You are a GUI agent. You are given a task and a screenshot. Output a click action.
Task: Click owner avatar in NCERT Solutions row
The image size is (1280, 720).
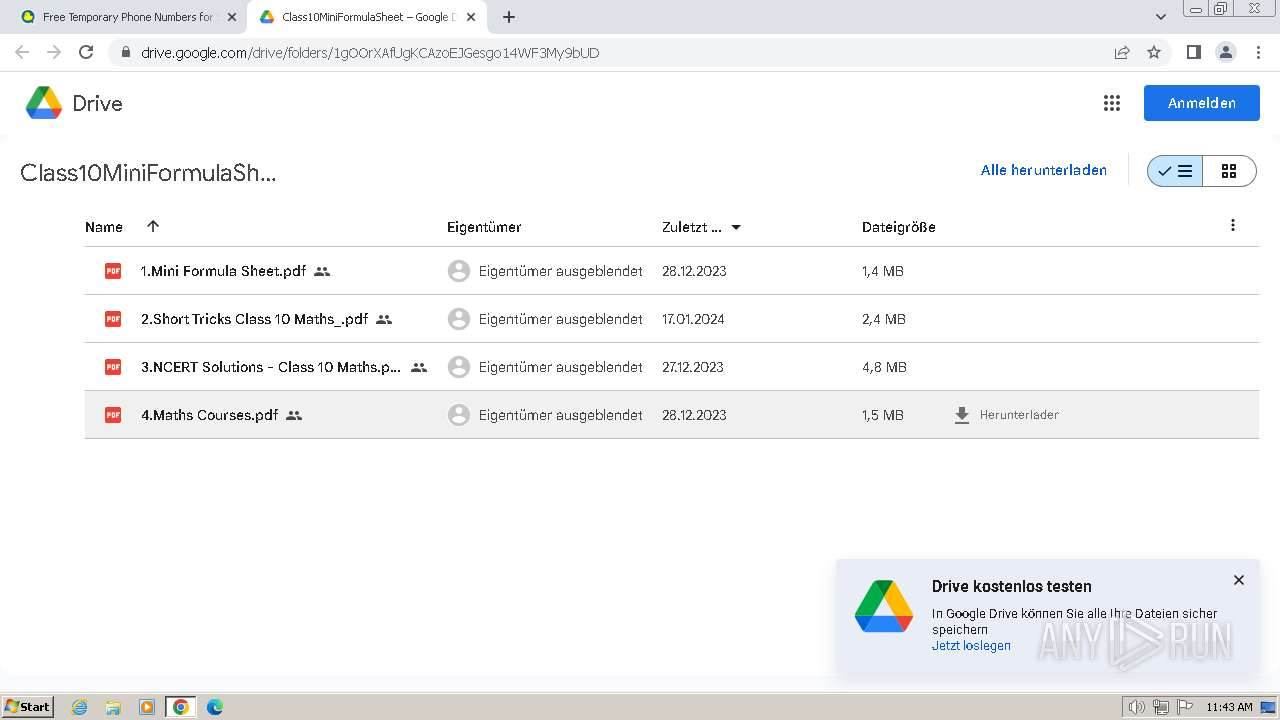[x=459, y=367]
